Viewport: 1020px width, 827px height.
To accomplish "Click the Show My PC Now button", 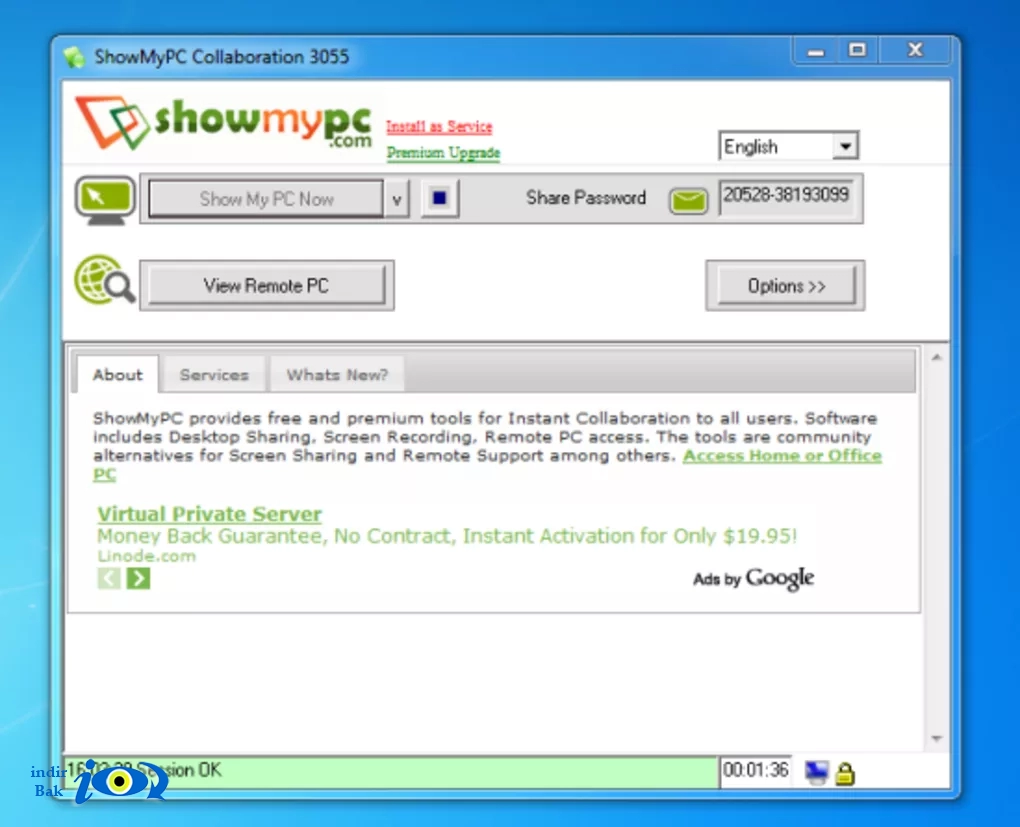I will coord(266,198).
